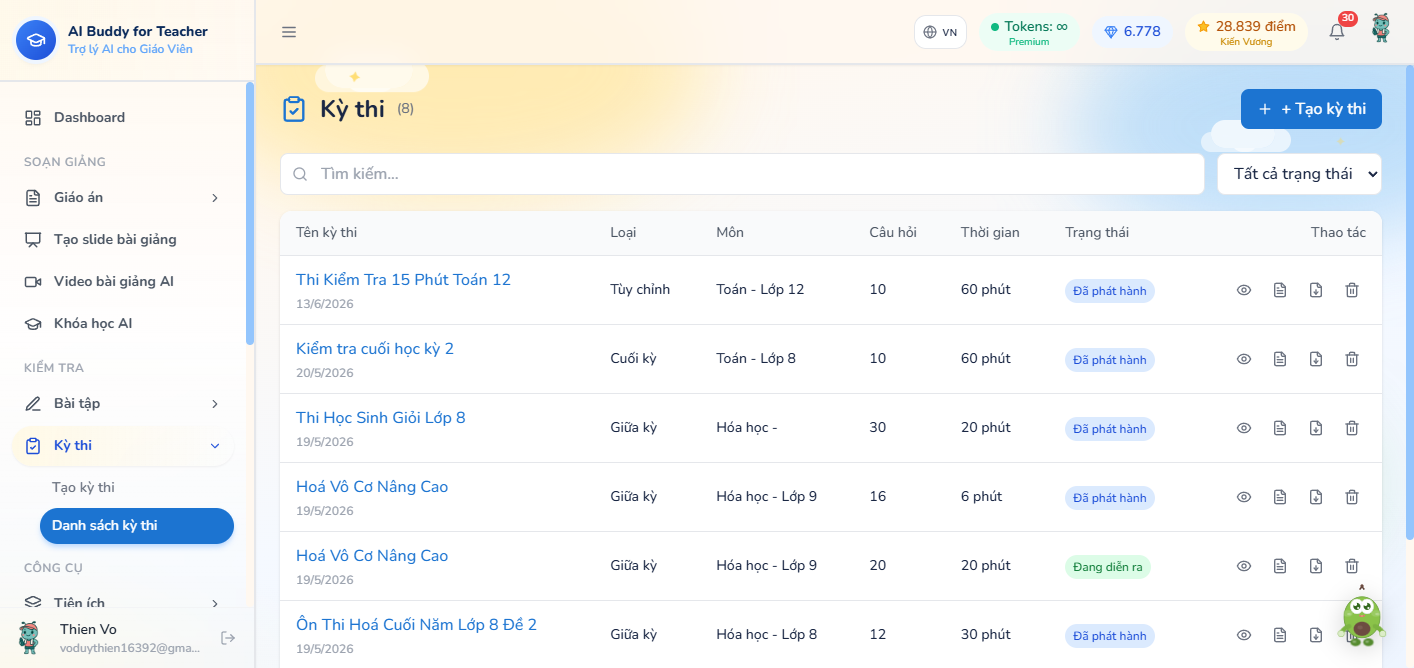1414x668 pixels.
Task: Open Video bài giảng AI in the sidebar
Action: [x=123, y=282]
